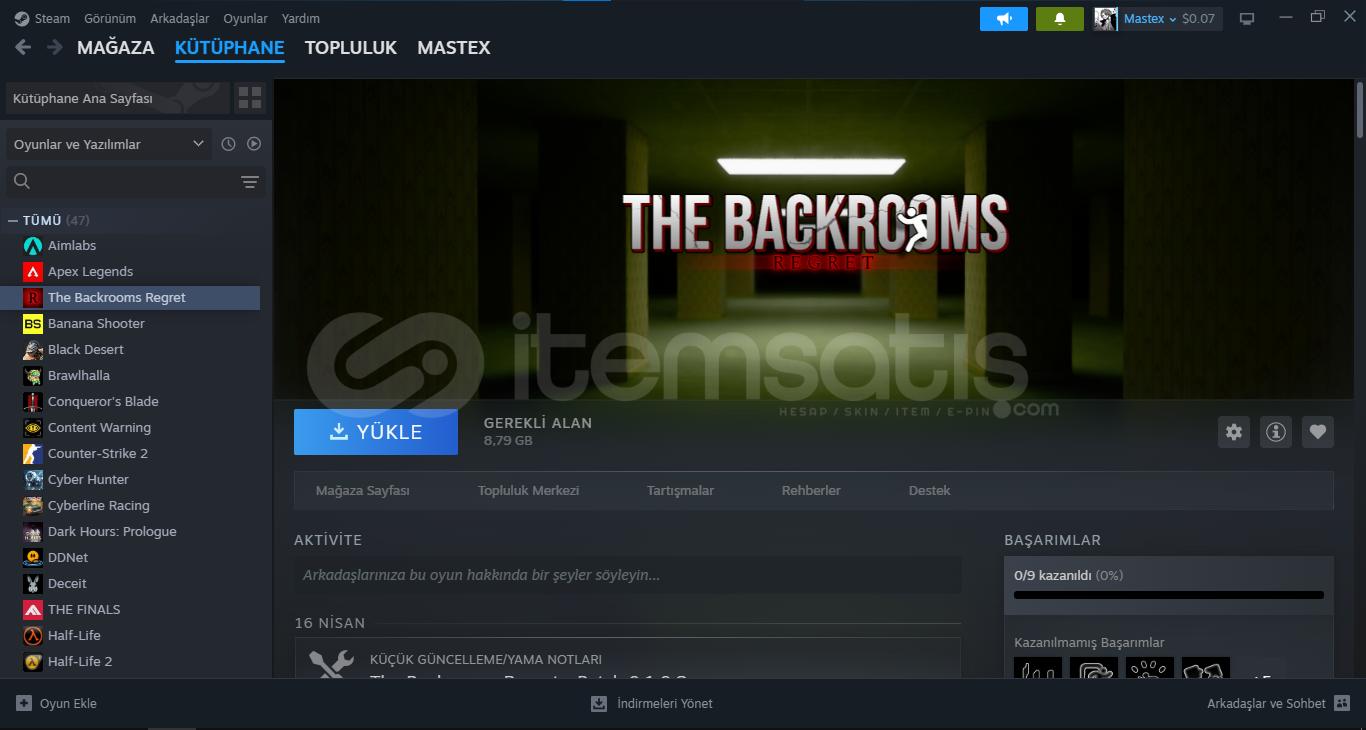Open the Oyunlar menu
Screen dimensions: 1366x730
pos(245,19)
